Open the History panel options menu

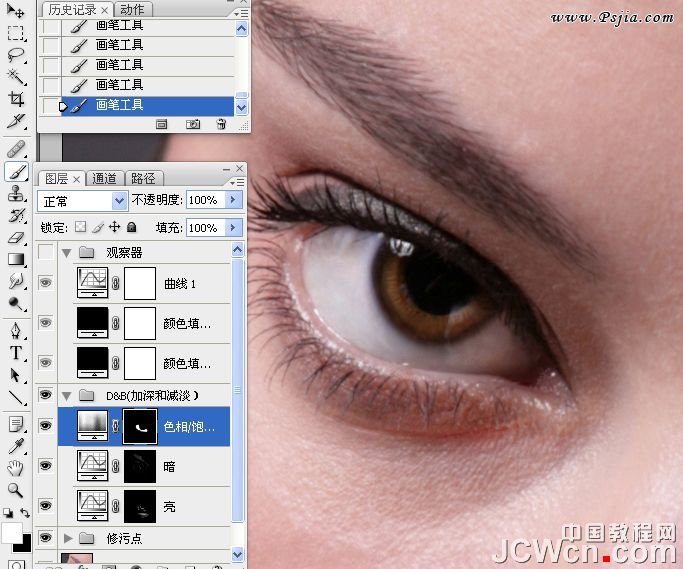(x=241, y=14)
